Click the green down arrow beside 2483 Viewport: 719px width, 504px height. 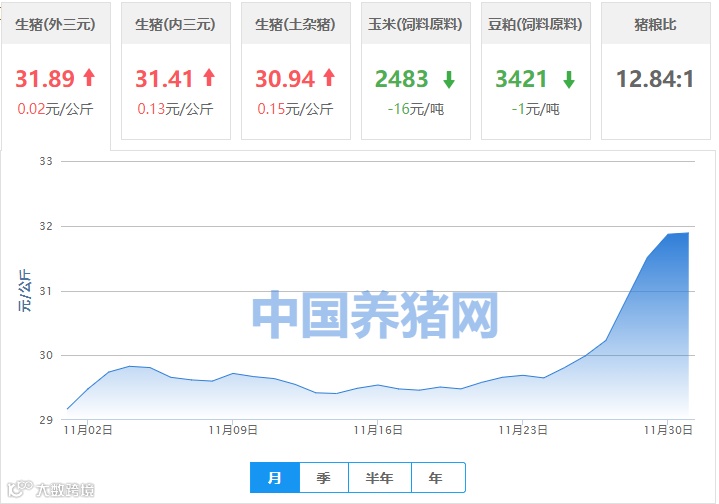coord(449,80)
